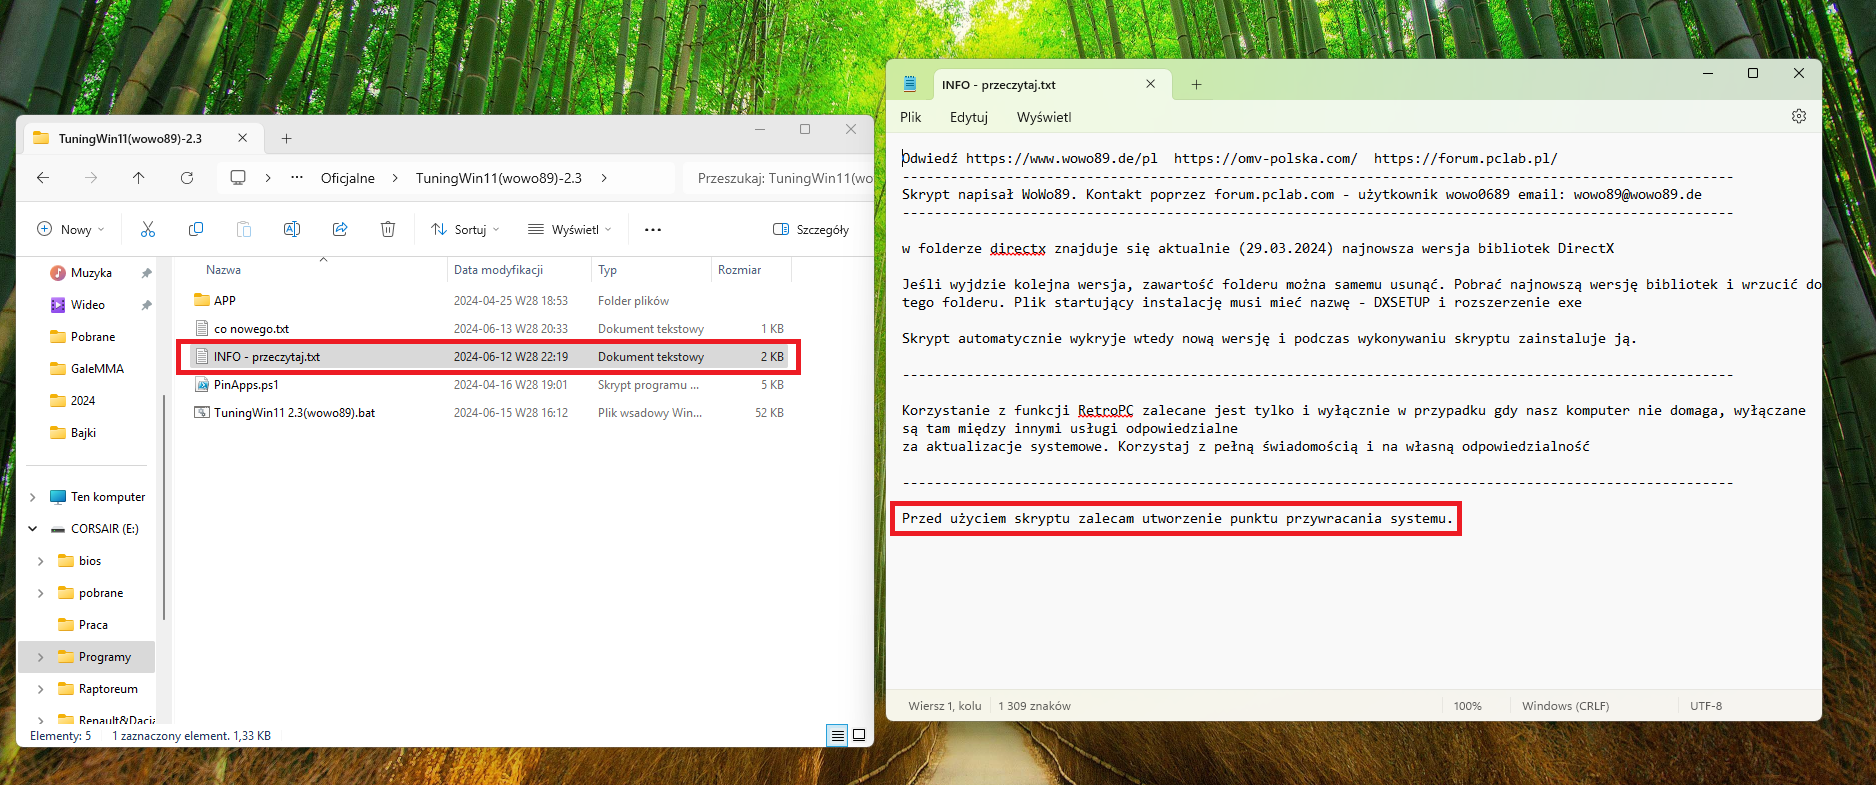The width and height of the screenshot is (1876, 785).
Task: Click the pin icon next to Muzyka
Action: pos(146,273)
